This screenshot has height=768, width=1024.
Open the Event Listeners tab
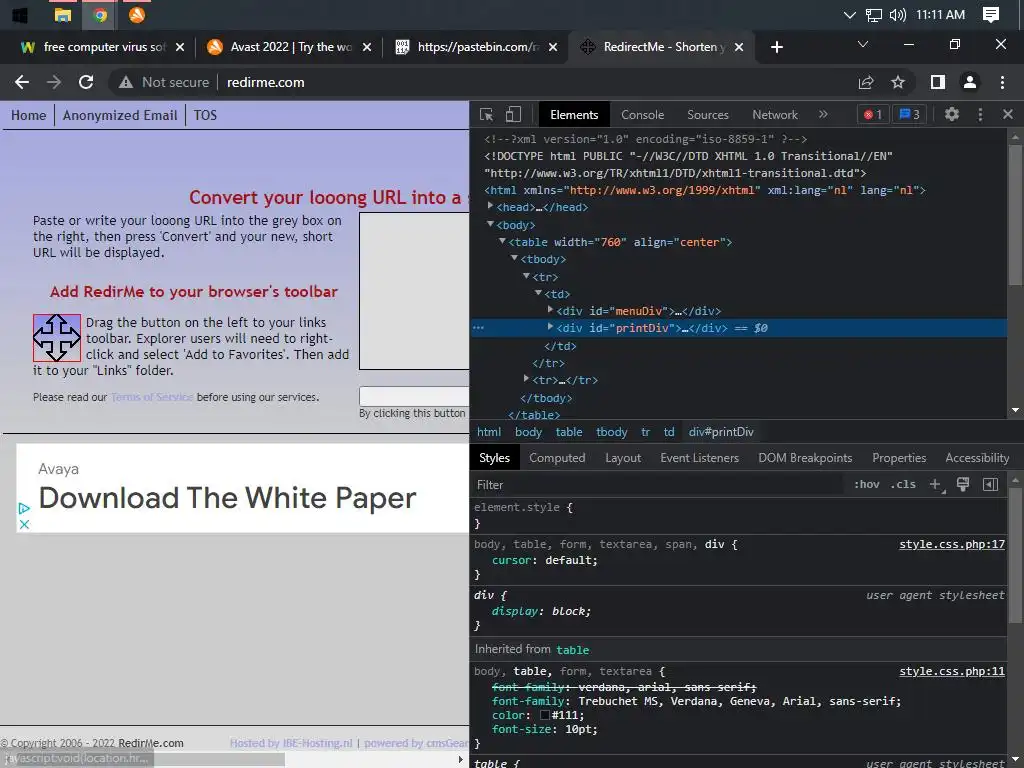coord(699,458)
